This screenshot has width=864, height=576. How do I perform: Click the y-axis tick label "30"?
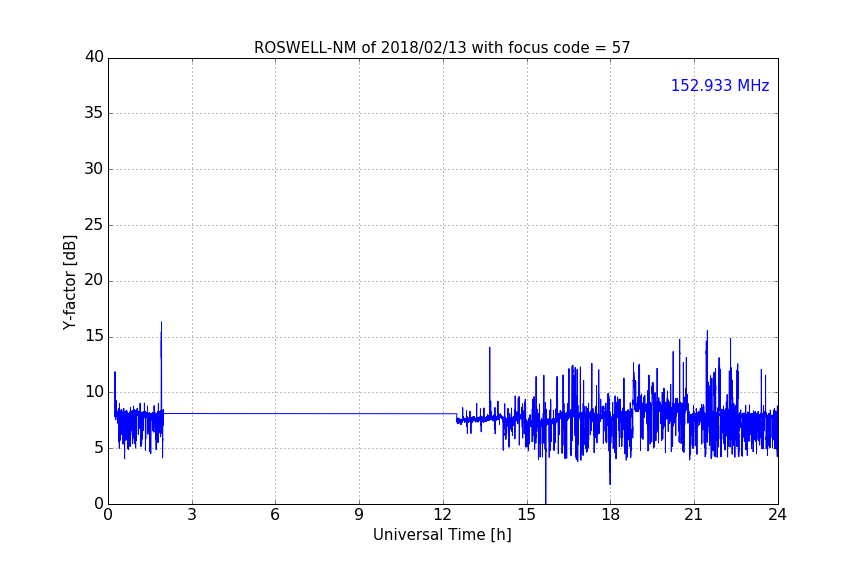click(x=94, y=169)
